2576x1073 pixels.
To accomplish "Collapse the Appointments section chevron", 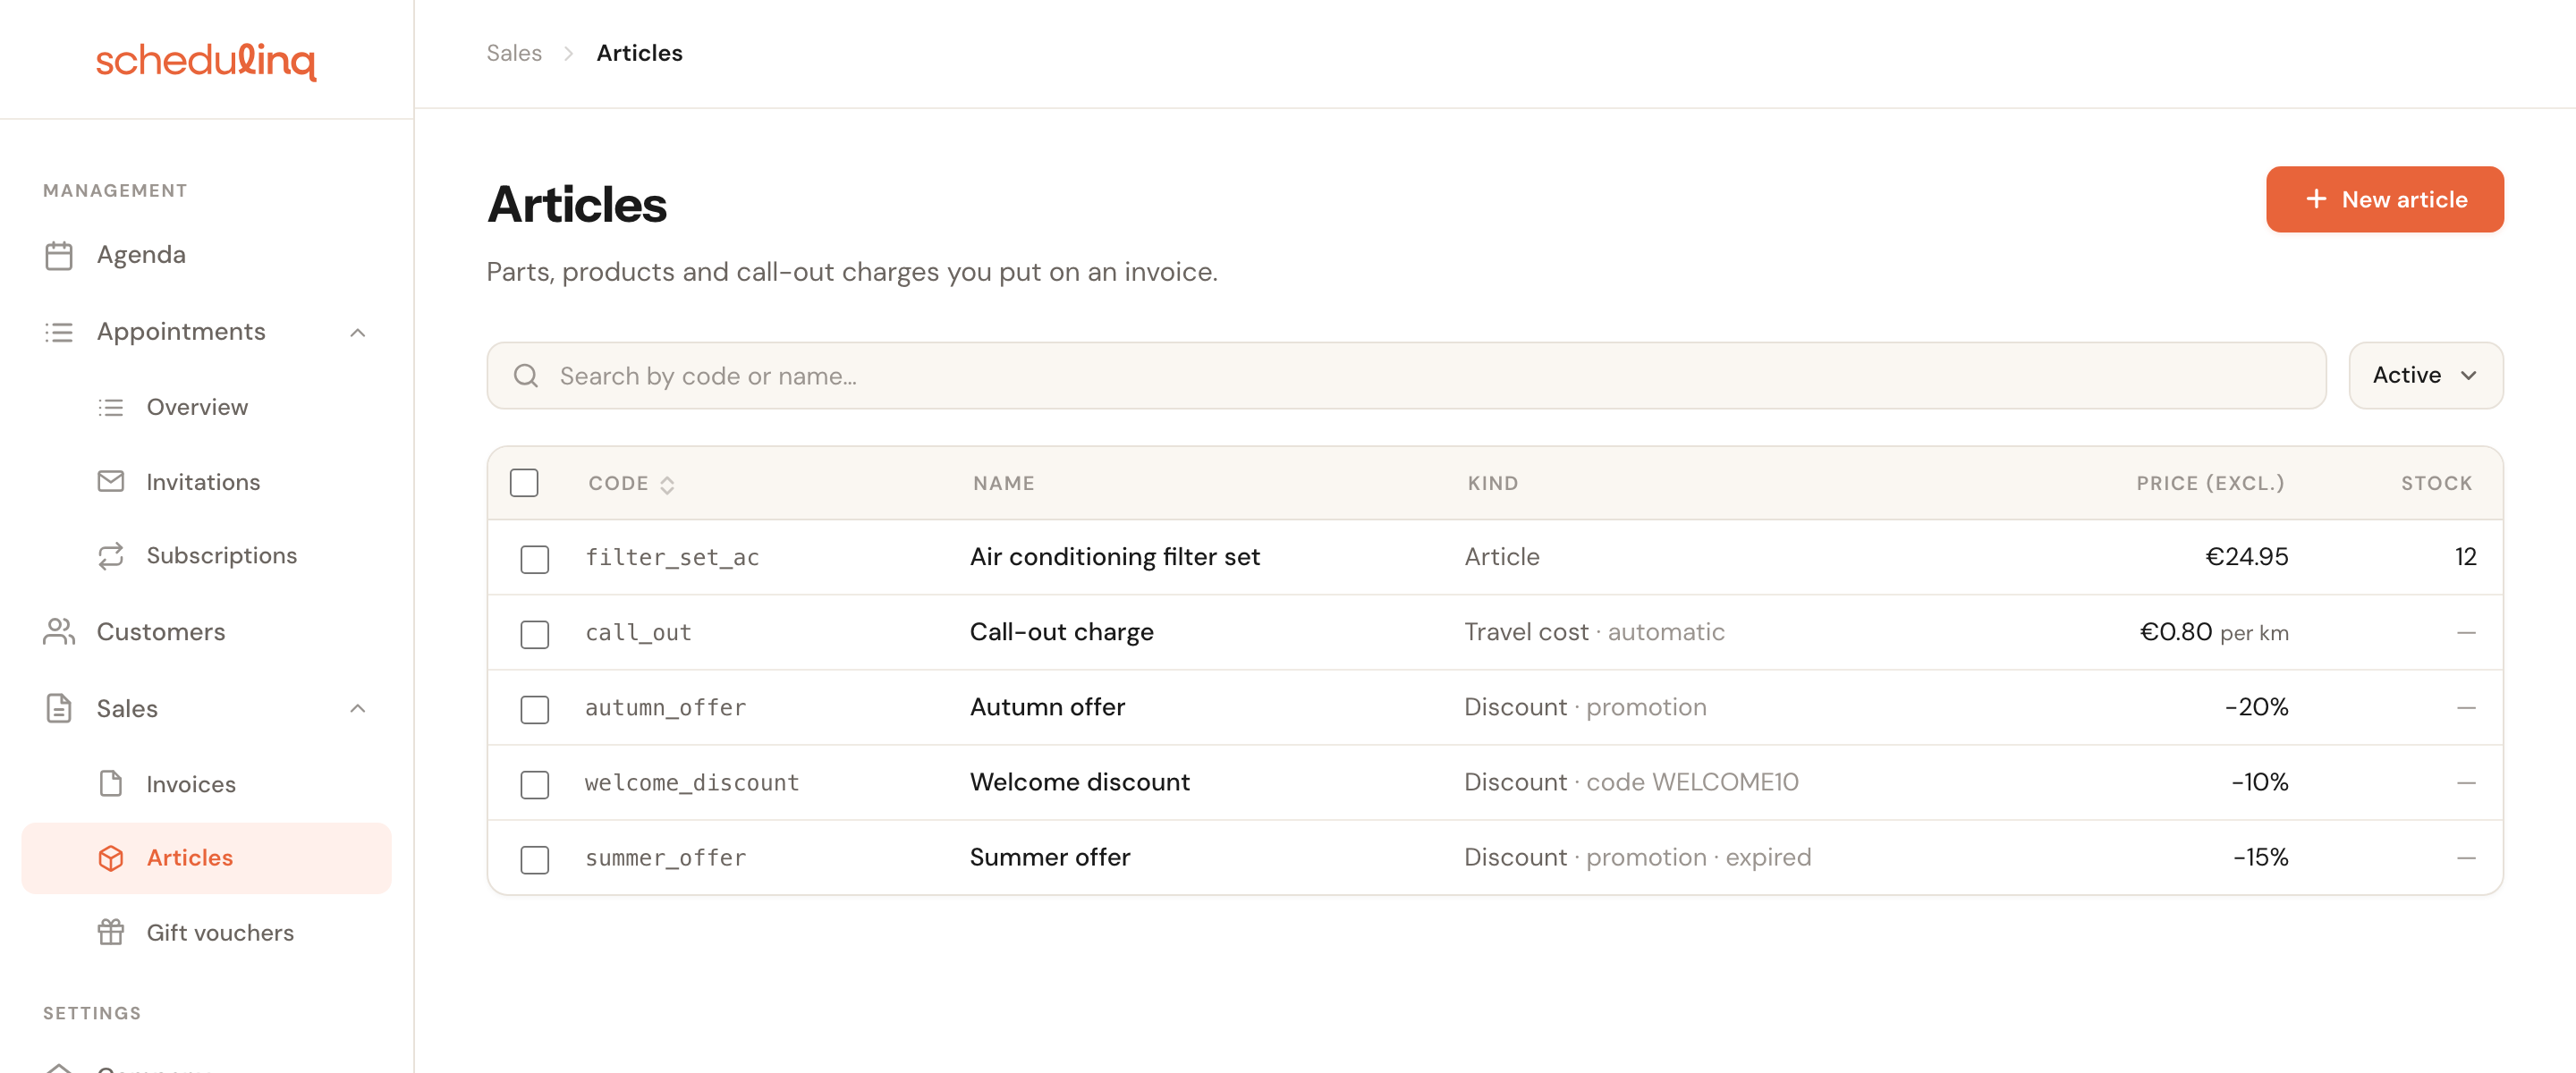I will 358,332.
